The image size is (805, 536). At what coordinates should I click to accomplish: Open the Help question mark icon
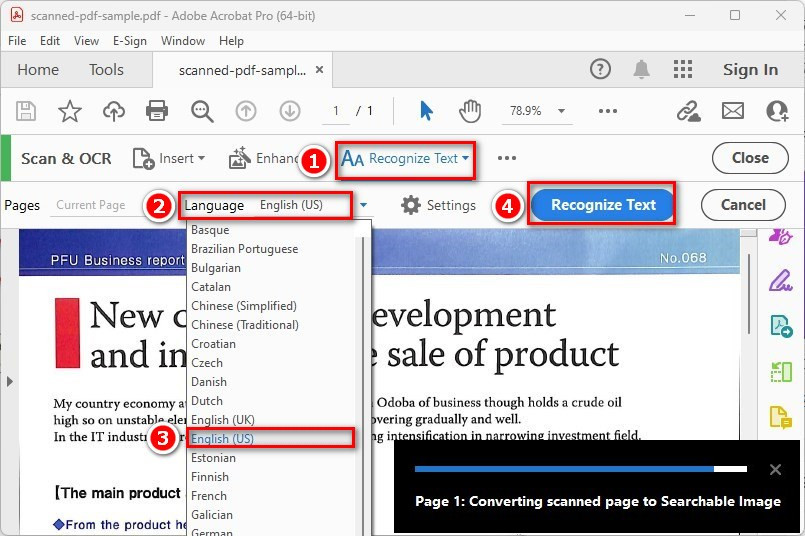600,70
